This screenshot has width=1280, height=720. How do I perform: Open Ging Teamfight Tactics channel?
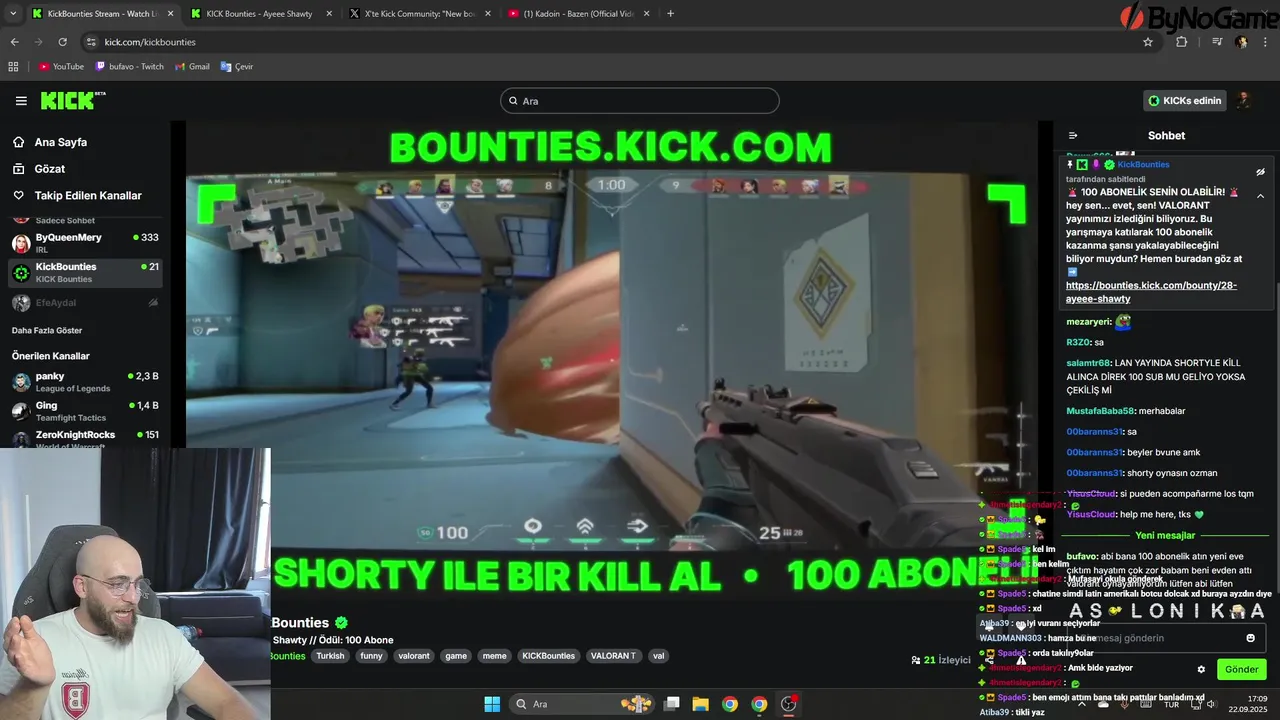pyautogui.click(x=86, y=411)
